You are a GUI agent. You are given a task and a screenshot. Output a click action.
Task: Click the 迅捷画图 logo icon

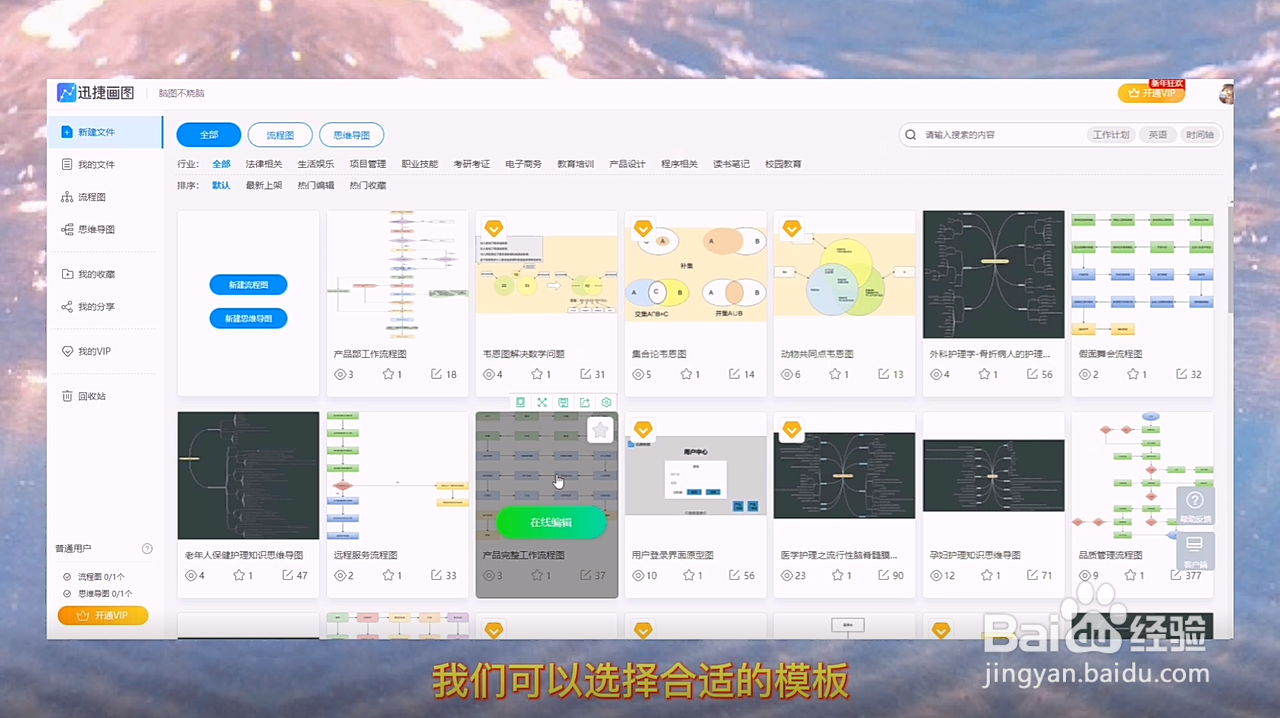tap(67, 93)
